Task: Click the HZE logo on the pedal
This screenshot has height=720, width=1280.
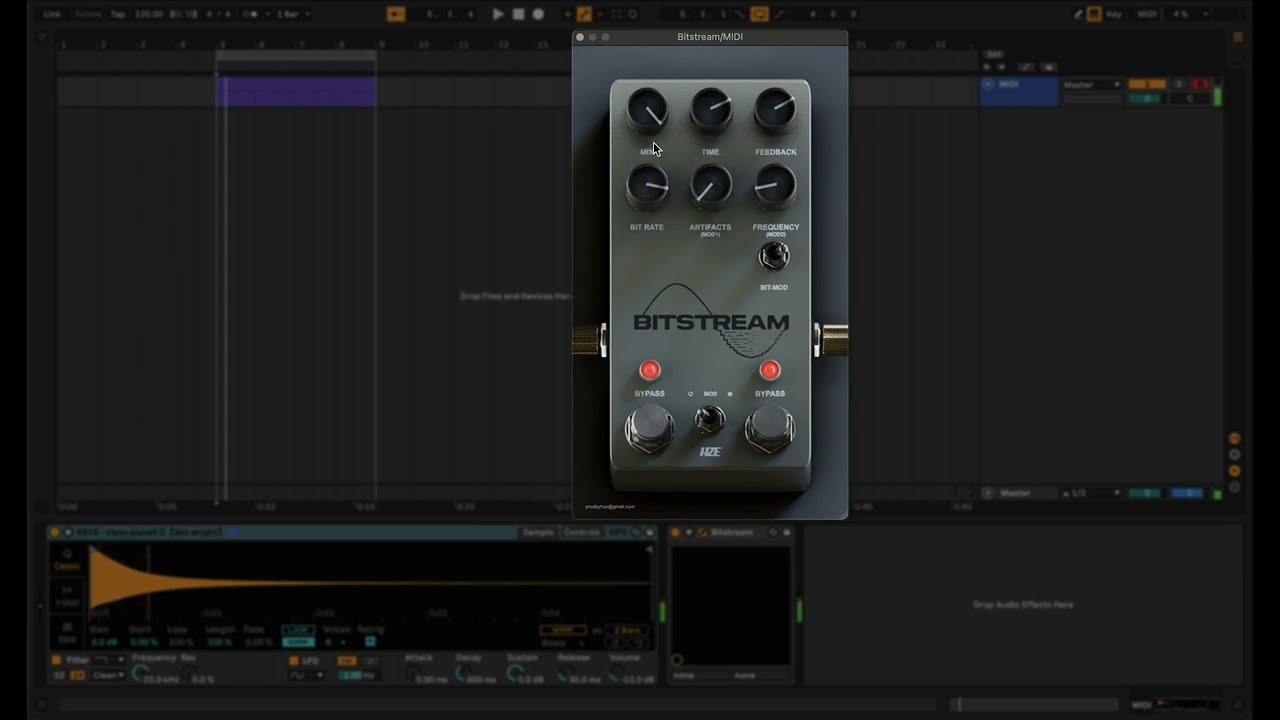Action: click(x=710, y=451)
